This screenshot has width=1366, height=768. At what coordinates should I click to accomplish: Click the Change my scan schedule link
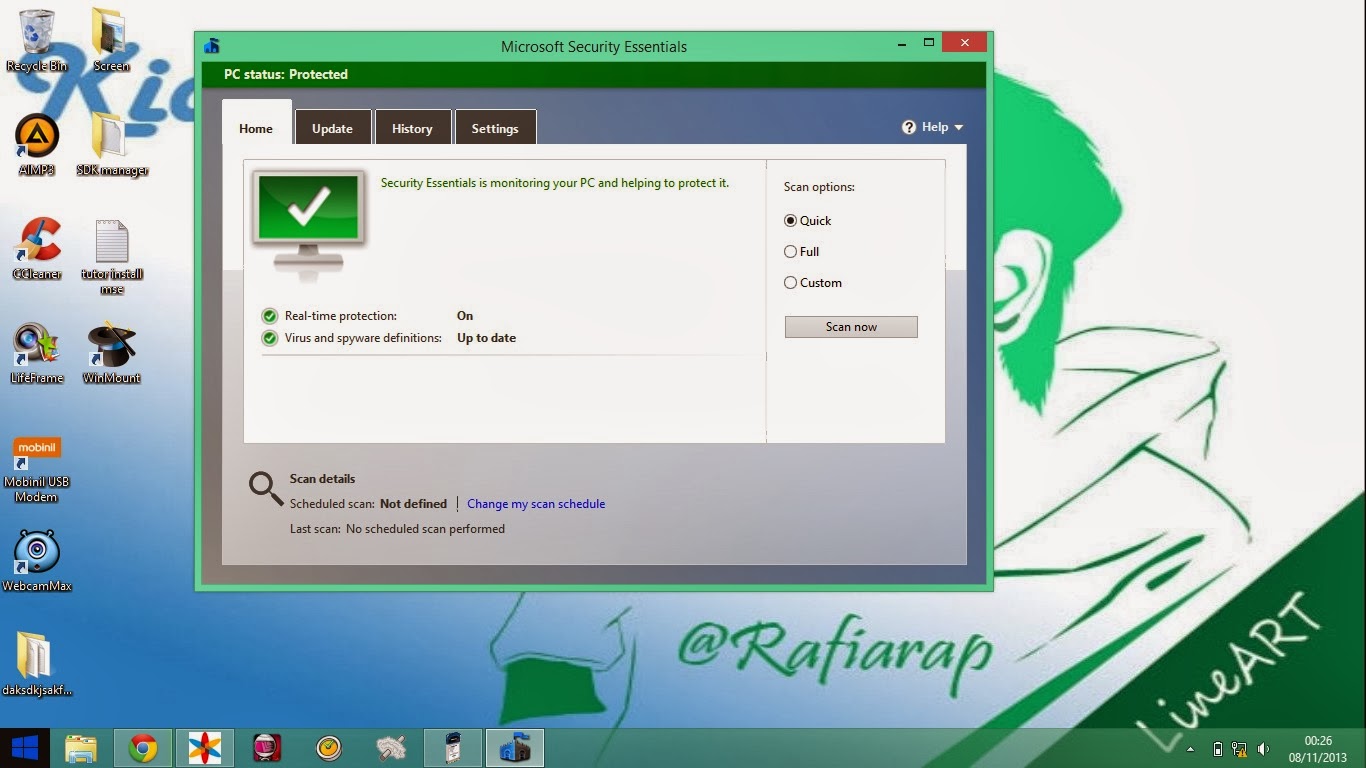tap(536, 504)
